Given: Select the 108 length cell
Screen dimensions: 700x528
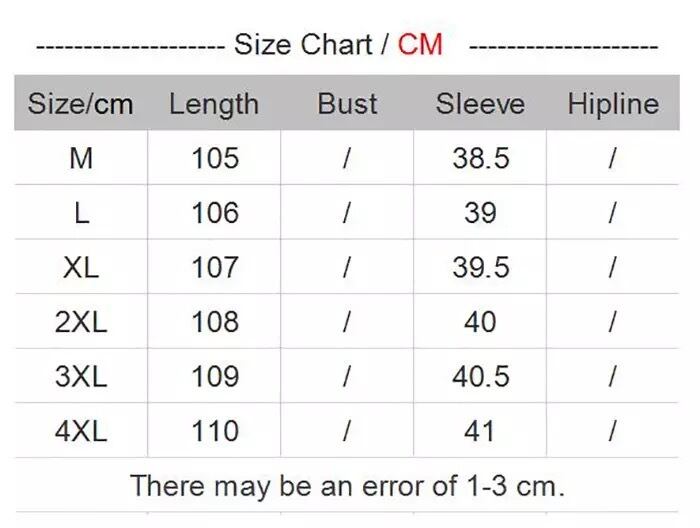Looking at the screenshot, I should (215, 322).
